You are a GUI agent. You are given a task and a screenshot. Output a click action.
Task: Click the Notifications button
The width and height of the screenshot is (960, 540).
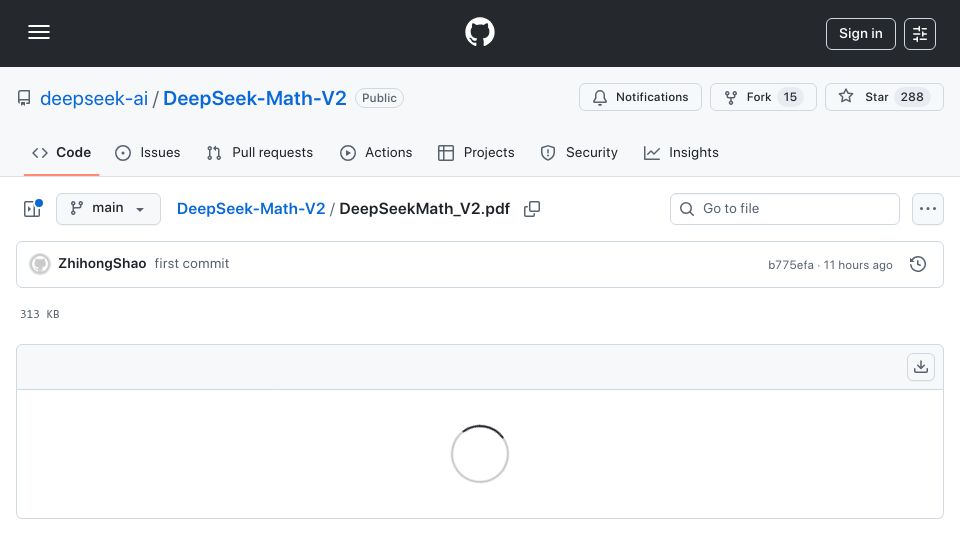pos(640,97)
